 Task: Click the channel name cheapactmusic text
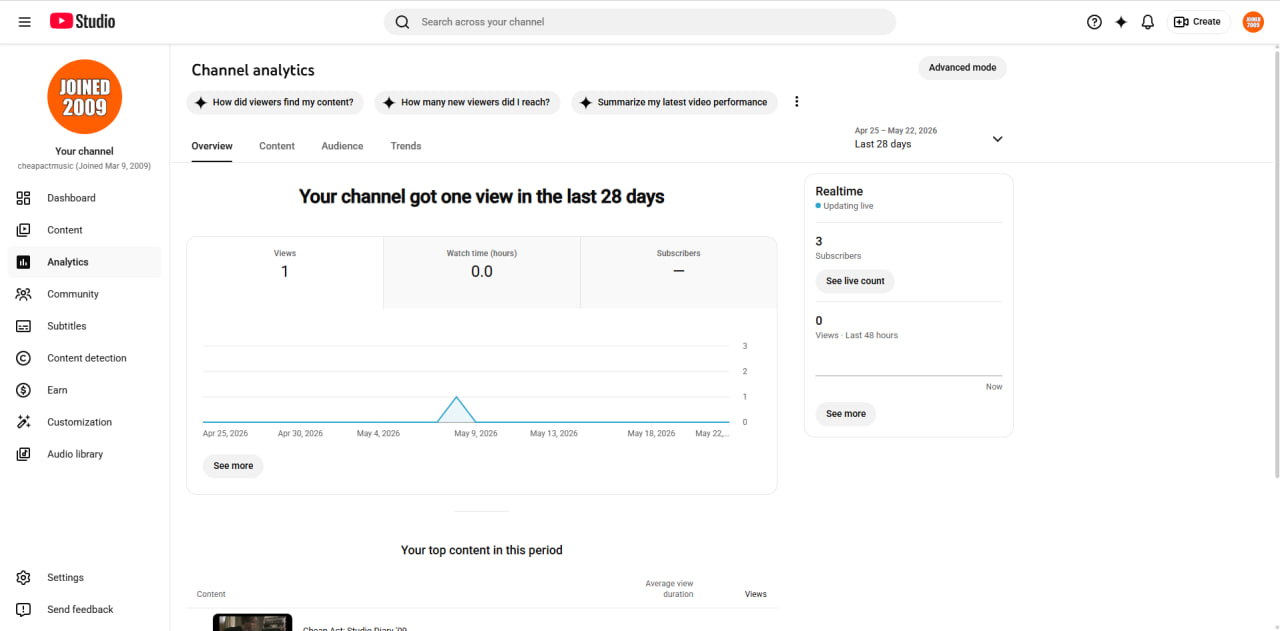85,166
